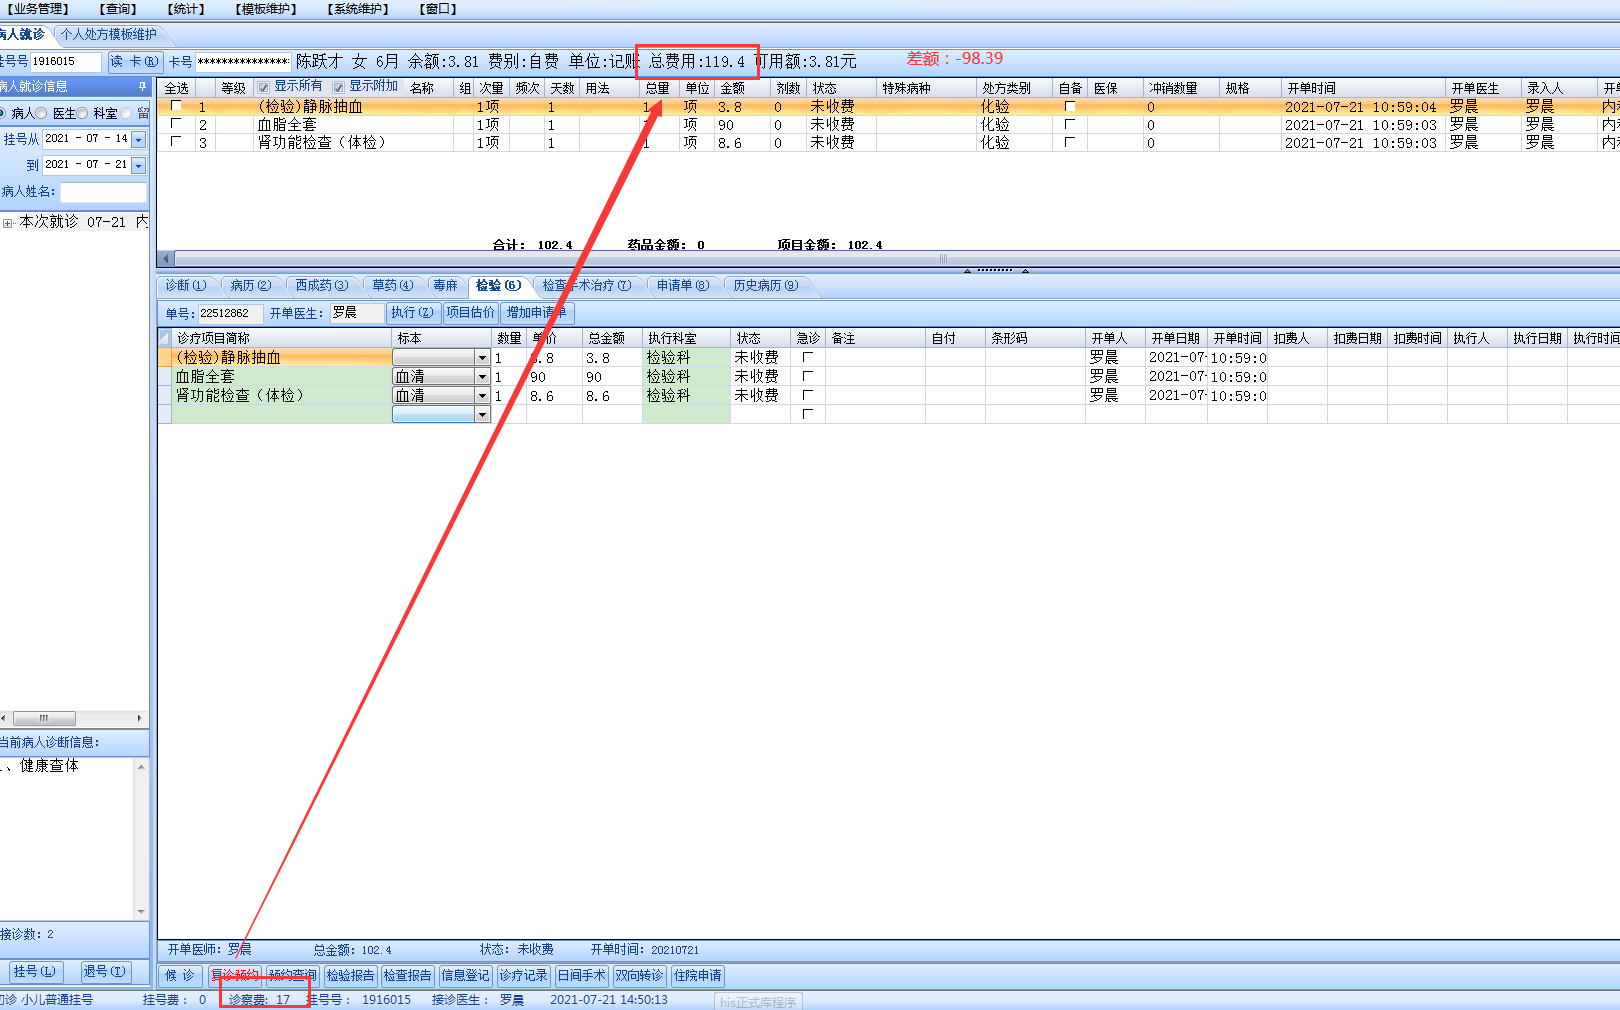This screenshot has width=1620, height=1010.
Task: Click the grid corner selector beside 诊疗项目简称
Action: [165, 338]
